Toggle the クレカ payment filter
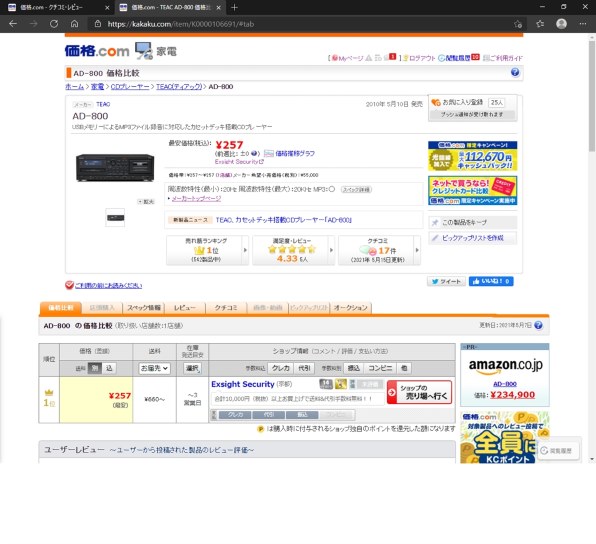Viewport: 596px width, 544px height. [281, 368]
